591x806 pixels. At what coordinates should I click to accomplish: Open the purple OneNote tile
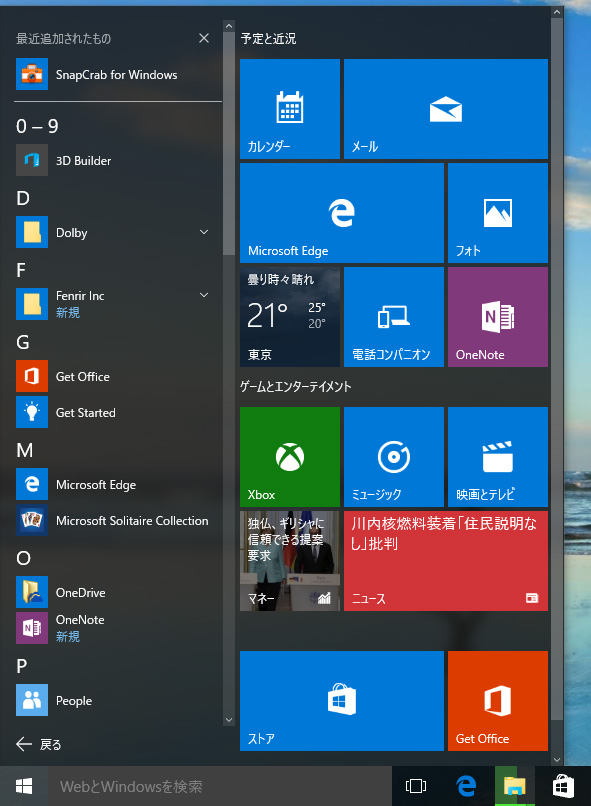[497, 317]
